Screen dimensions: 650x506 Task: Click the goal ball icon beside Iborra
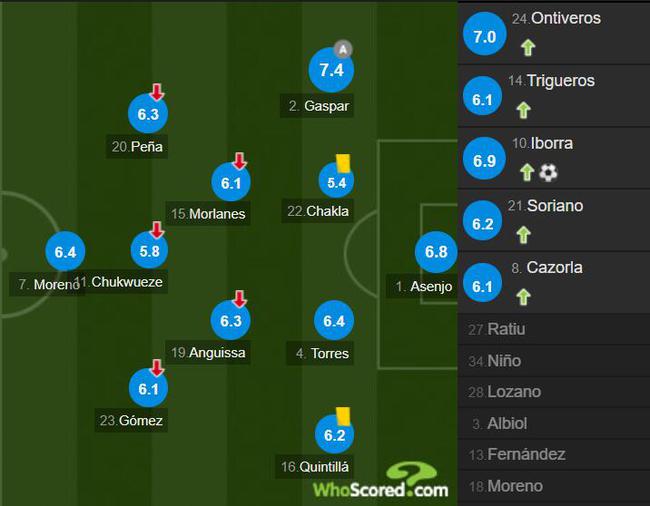(x=548, y=172)
